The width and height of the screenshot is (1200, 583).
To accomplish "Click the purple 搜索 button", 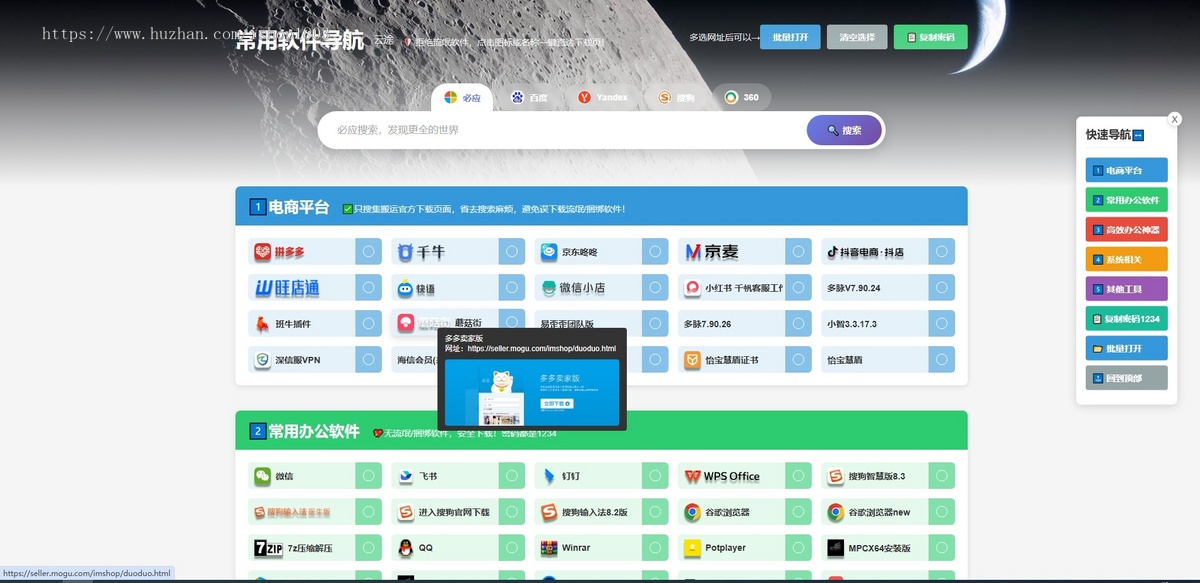I will tap(844, 130).
